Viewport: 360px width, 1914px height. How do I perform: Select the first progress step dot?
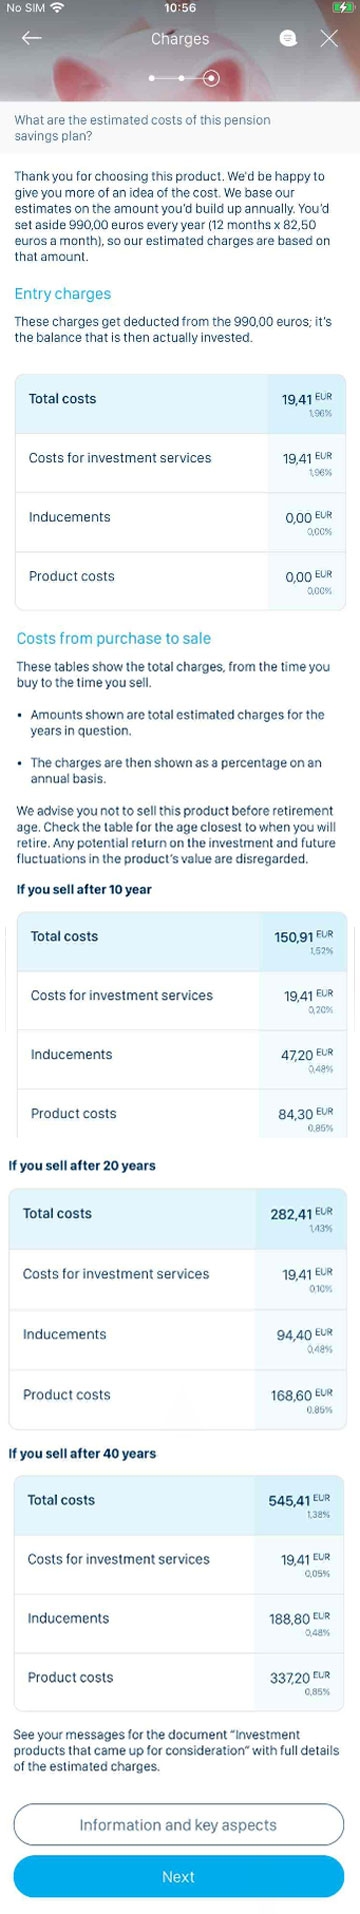point(152,77)
